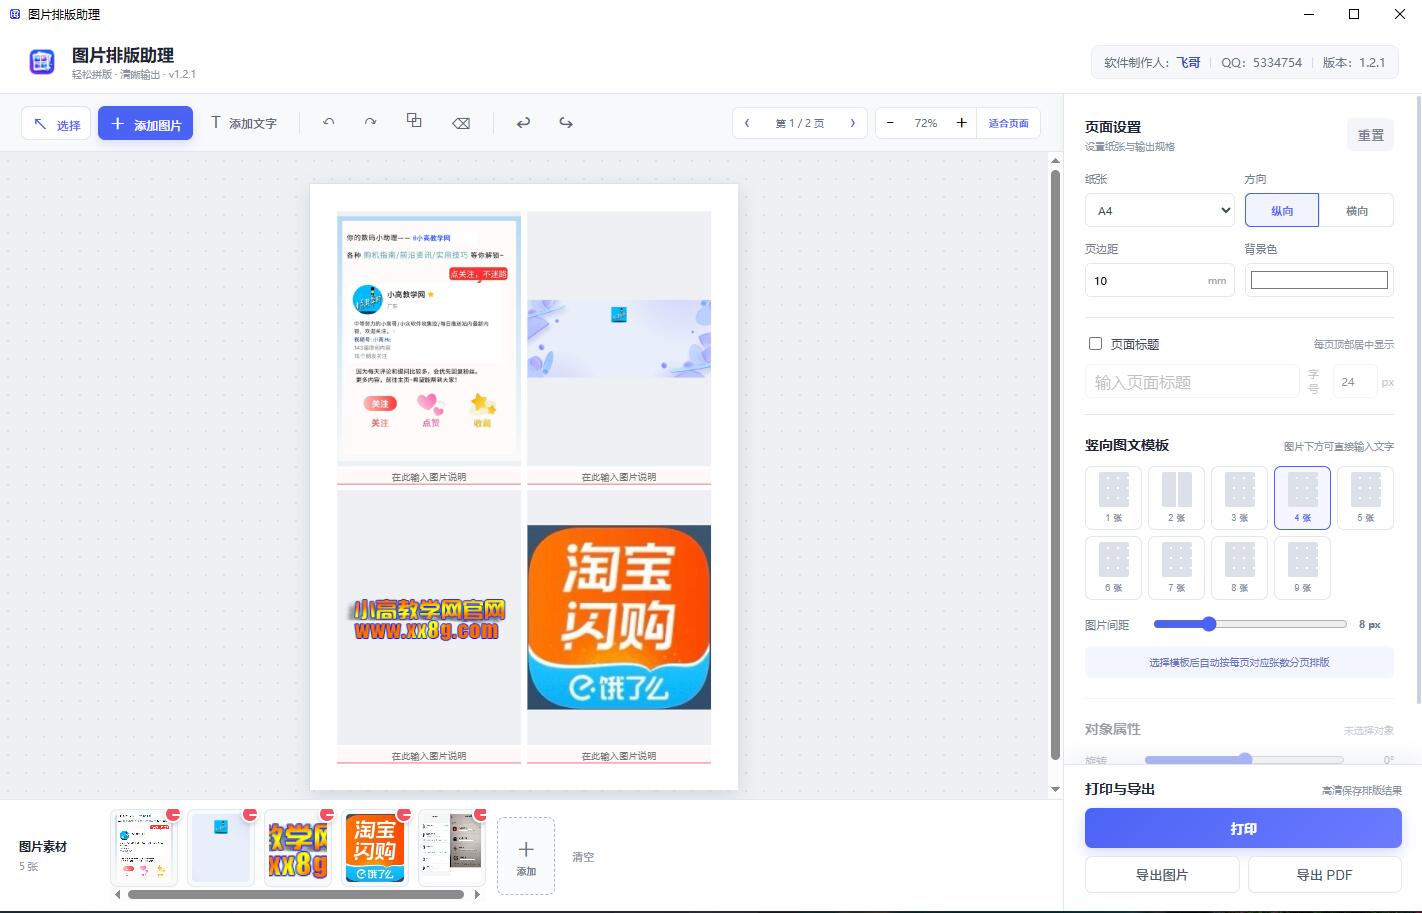Click 适合页面 fit page button
Screen dimensions: 1422x913
click(x=1008, y=123)
